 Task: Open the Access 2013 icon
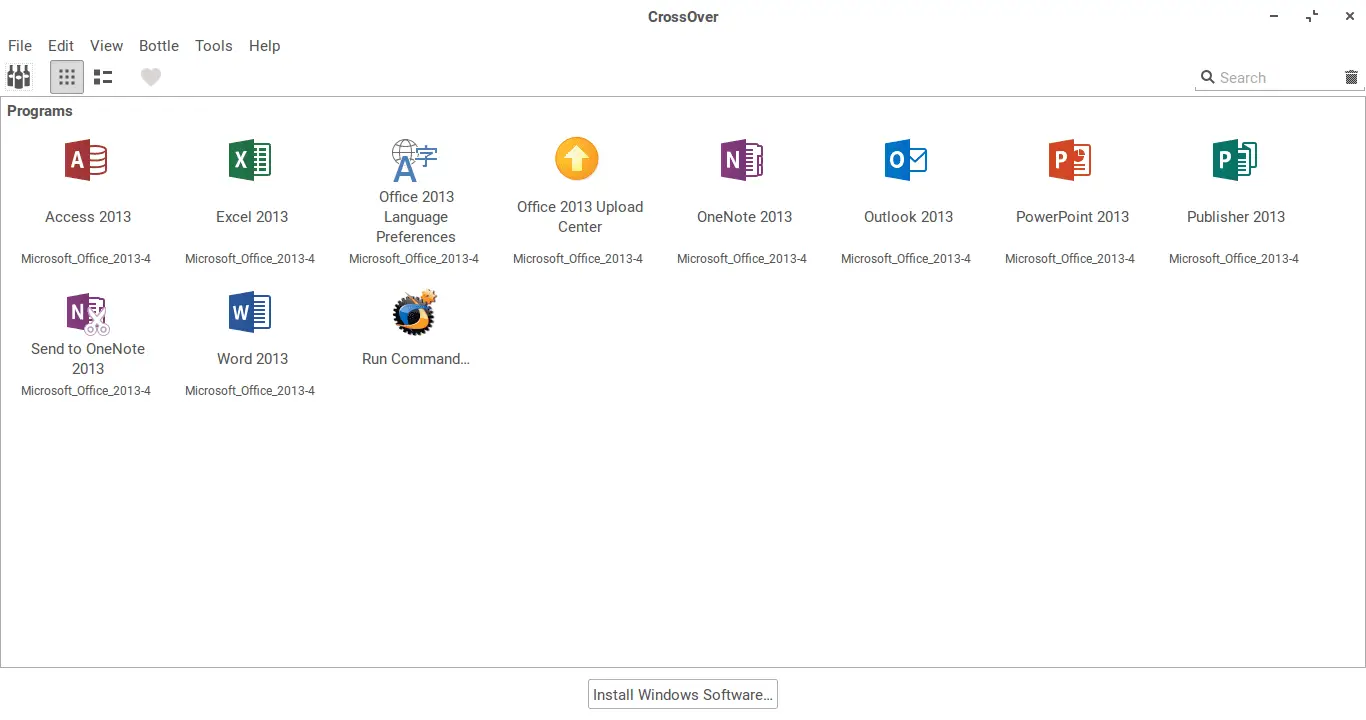click(86, 160)
